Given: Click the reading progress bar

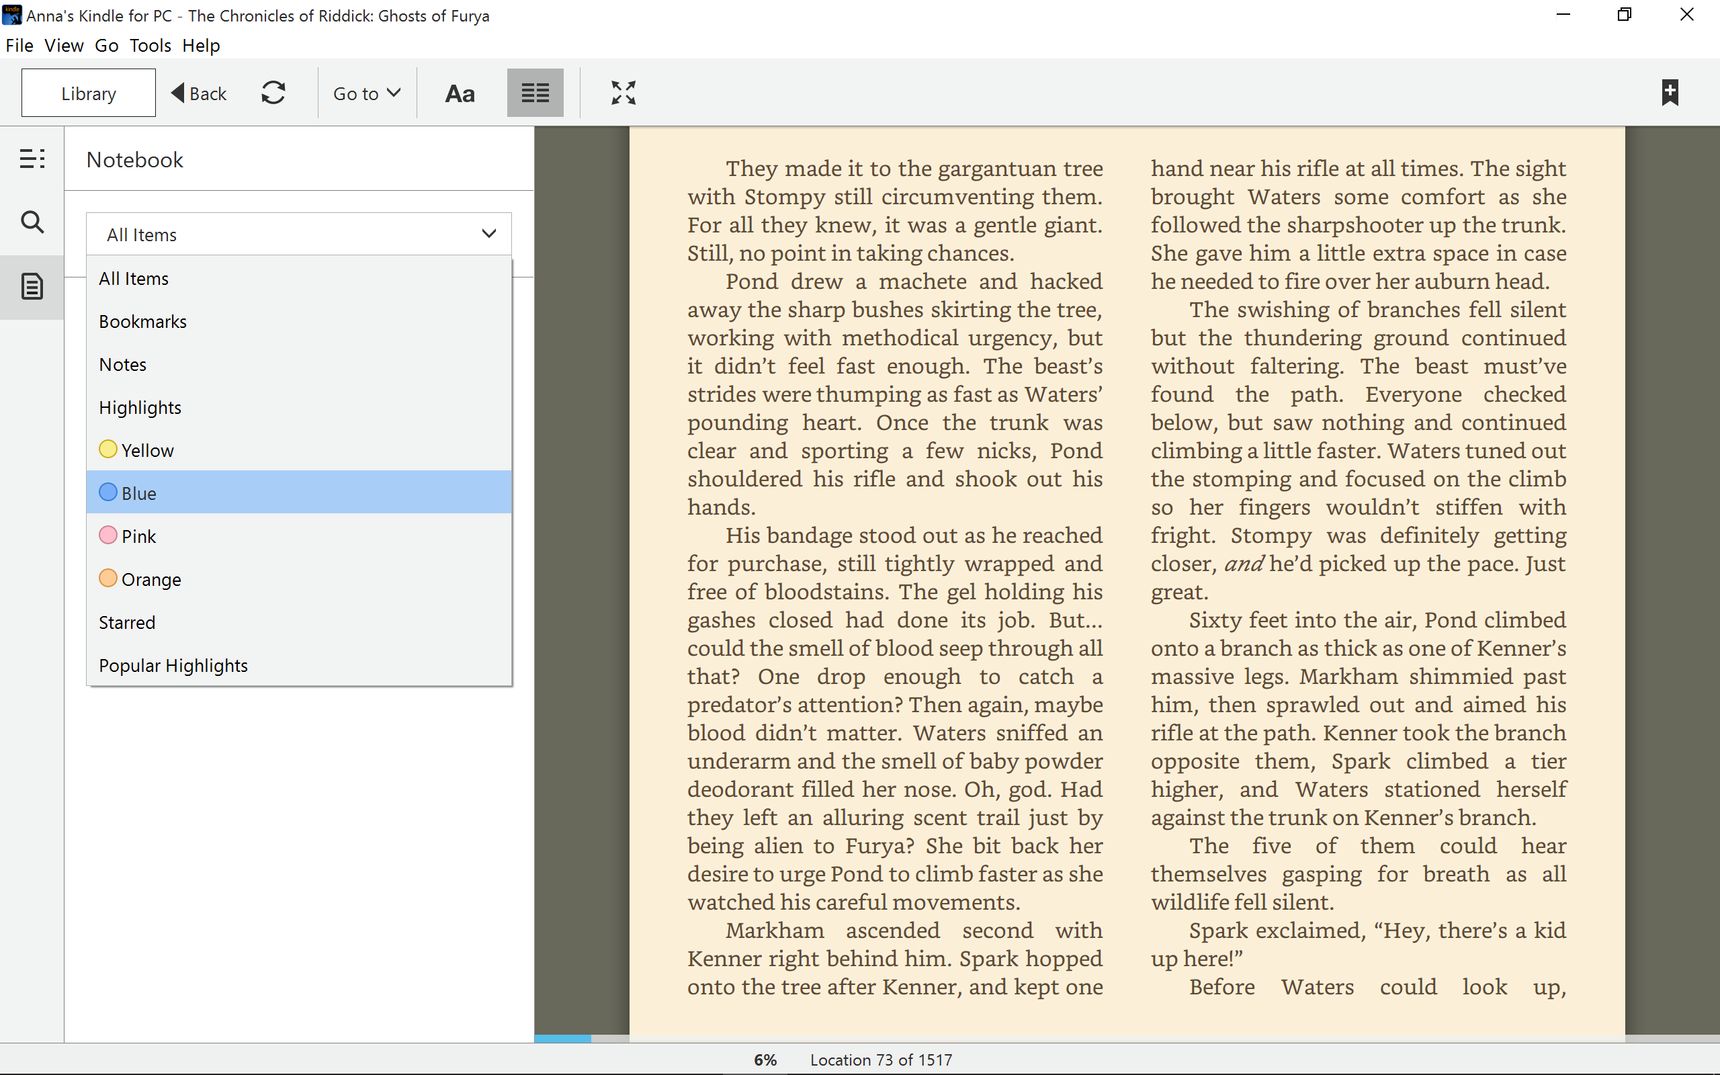Looking at the screenshot, I should pyautogui.click(x=1127, y=1039).
